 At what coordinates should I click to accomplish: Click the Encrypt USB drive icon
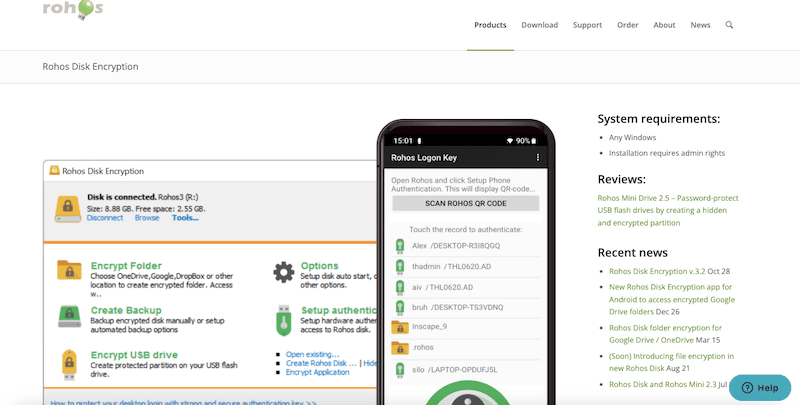click(69, 364)
